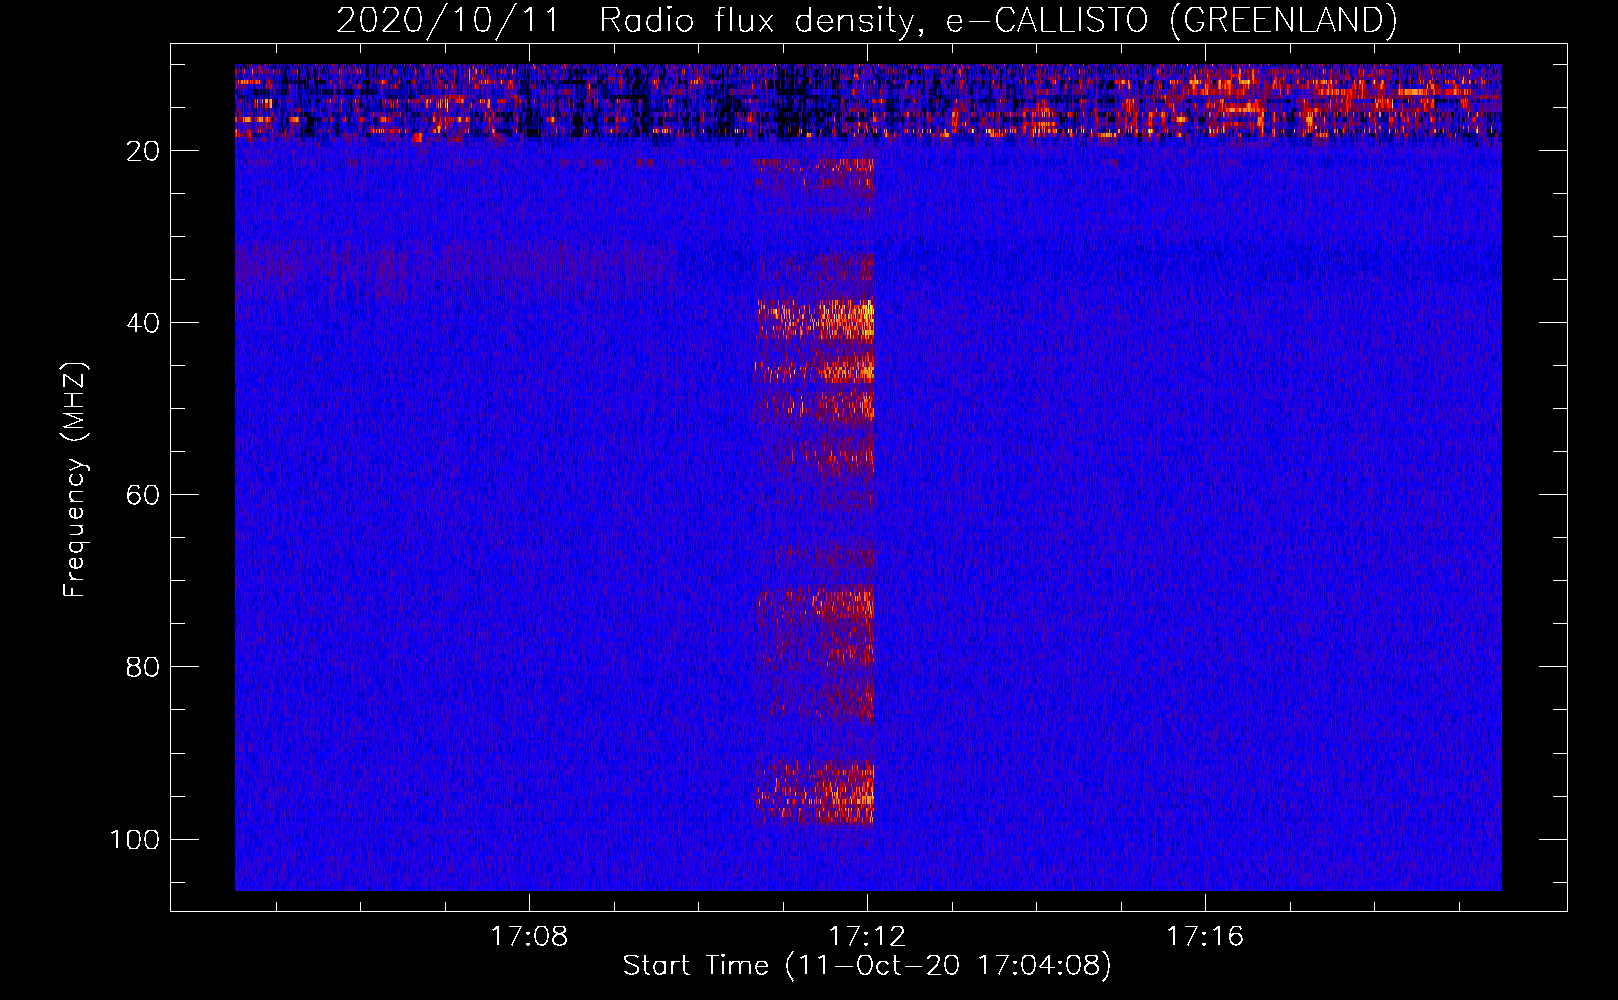Screen dimensions: 1618x1000
Task: Click the 80 frequency tick label
Action: coord(142,667)
